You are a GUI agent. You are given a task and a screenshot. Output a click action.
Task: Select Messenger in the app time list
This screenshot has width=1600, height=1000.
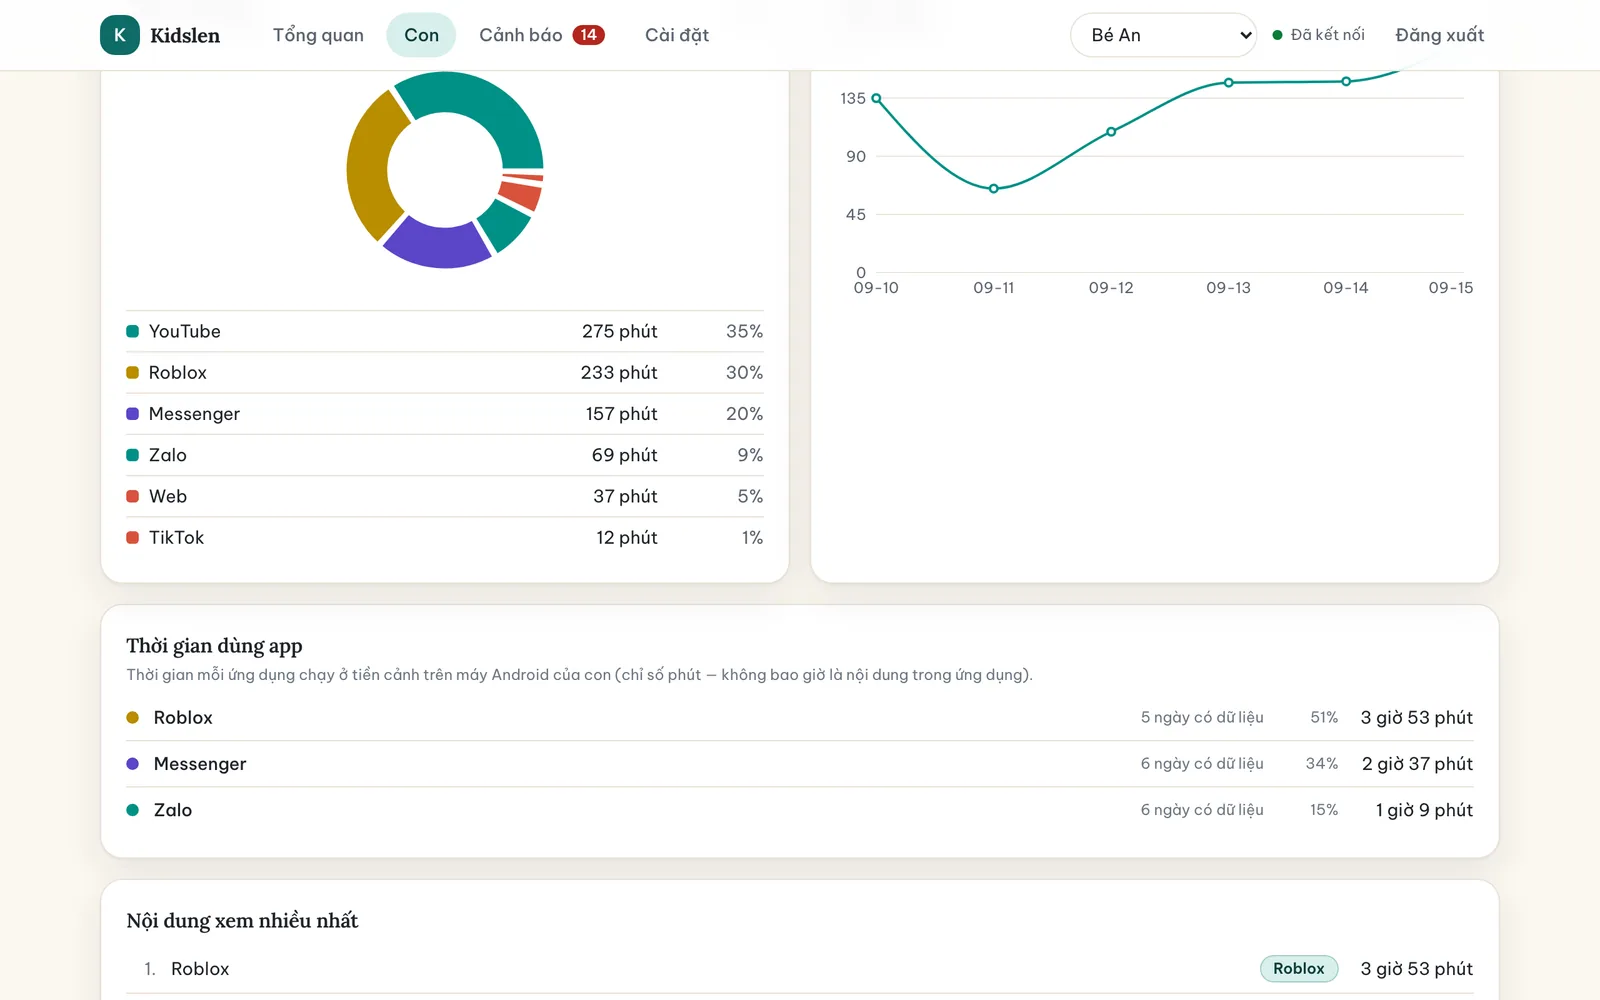pos(200,764)
